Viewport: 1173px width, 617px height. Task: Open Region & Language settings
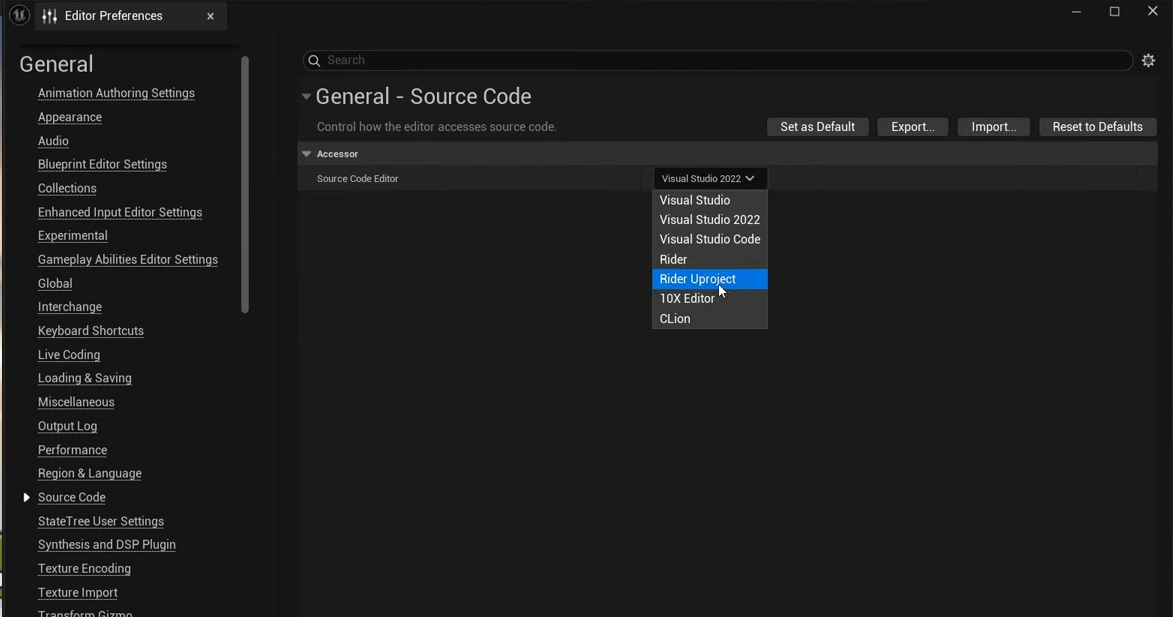click(90, 474)
